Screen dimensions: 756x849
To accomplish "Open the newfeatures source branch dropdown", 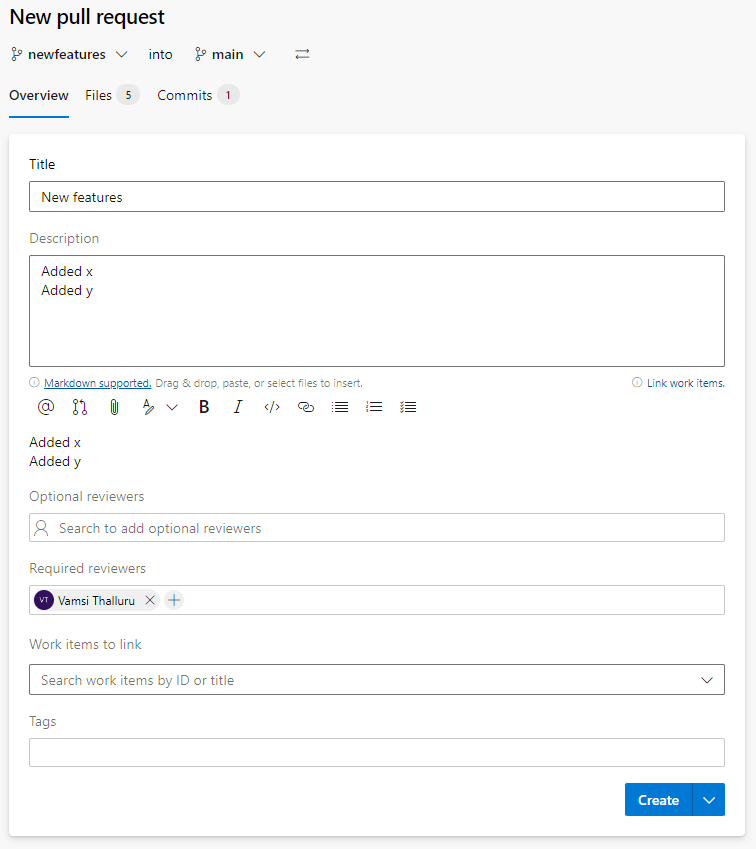I will tap(69, 54).
